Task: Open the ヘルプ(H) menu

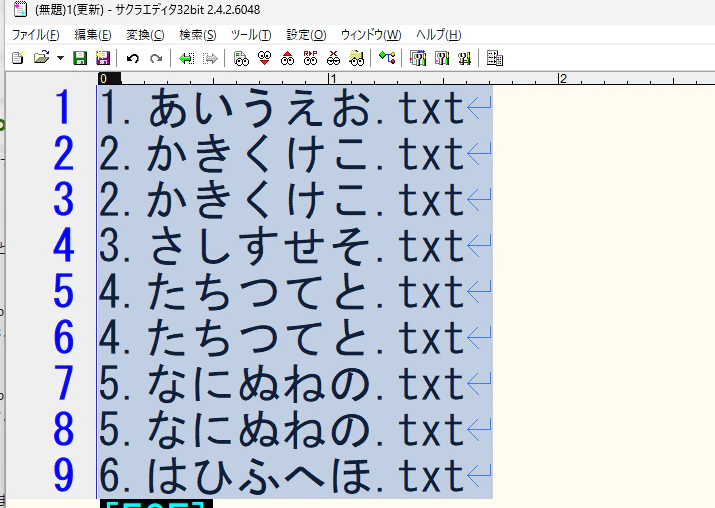Action: pyautogui.click(x=438, y=35)
